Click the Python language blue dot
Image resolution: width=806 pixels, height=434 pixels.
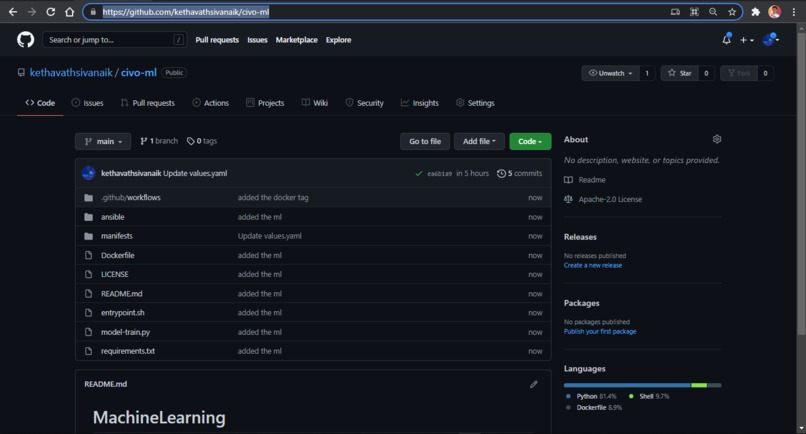pos(568,396)
